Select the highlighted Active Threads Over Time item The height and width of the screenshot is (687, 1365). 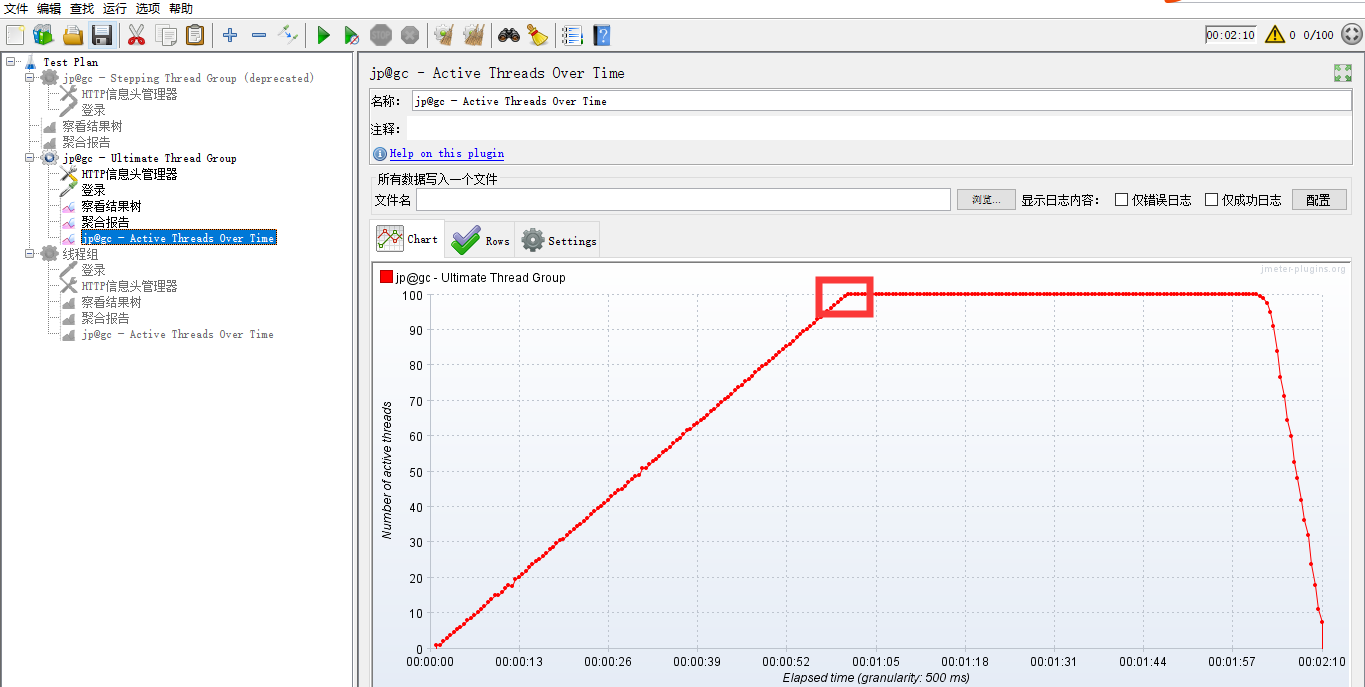point(178,238)
